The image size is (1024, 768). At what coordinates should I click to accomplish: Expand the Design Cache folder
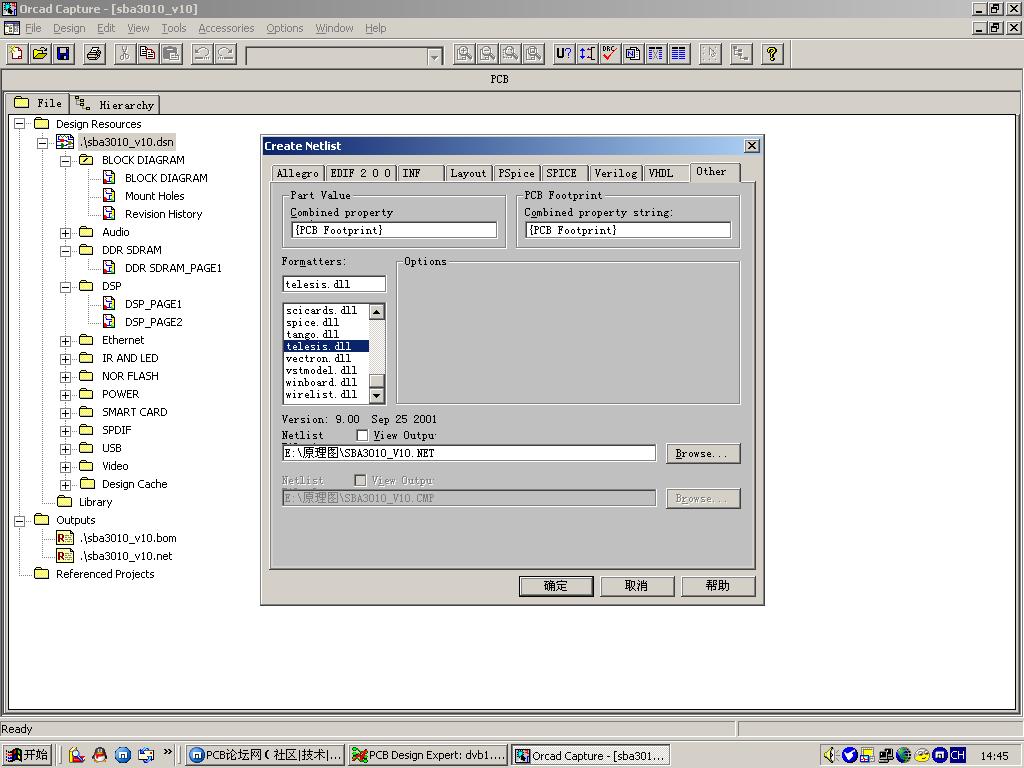tap(65, 484)
